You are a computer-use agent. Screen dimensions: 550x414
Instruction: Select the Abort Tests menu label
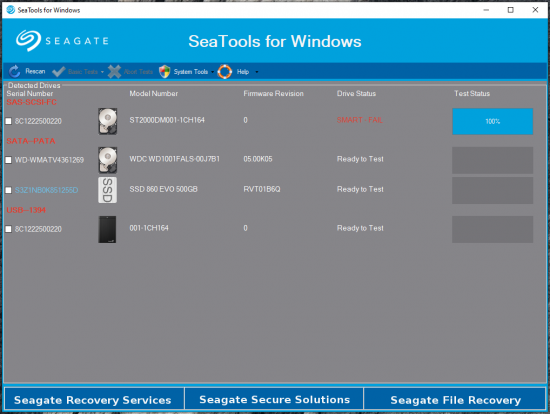point(138,72)
